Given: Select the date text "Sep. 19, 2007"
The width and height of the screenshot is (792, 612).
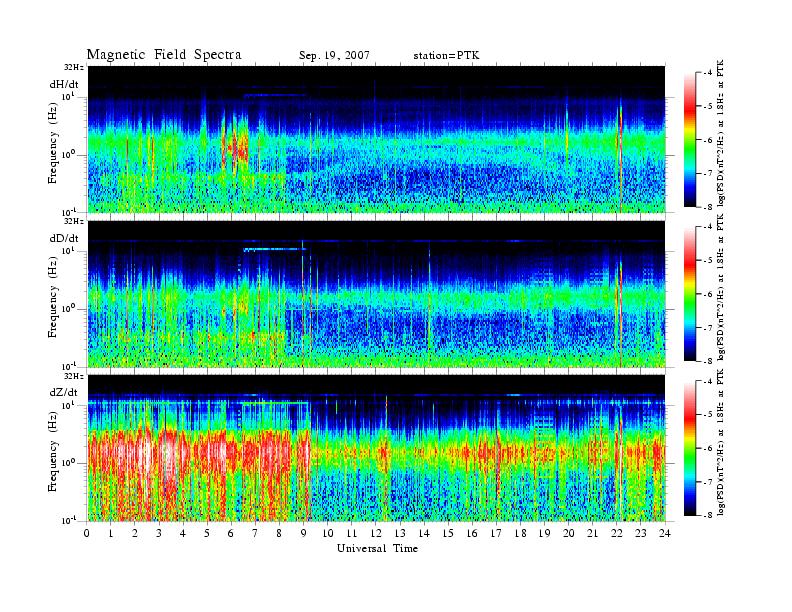Looking at the screenshot, I should coord(334,56).
